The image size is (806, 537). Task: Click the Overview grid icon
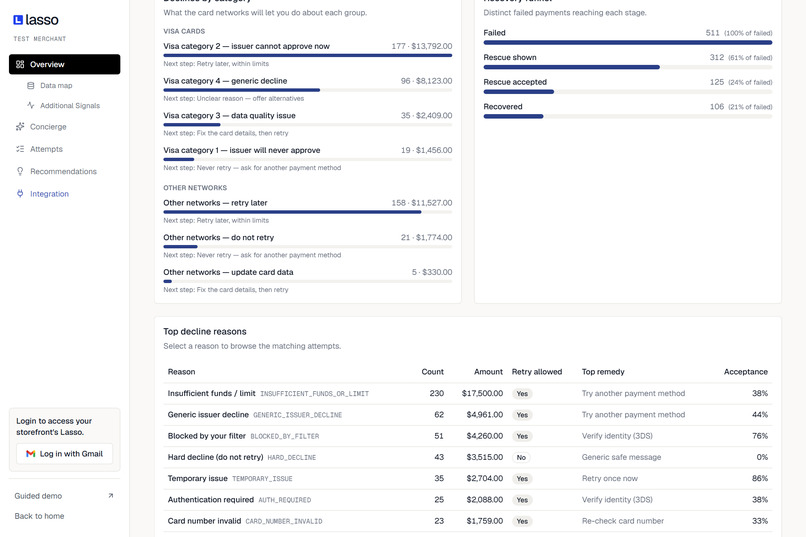(20, 64)
